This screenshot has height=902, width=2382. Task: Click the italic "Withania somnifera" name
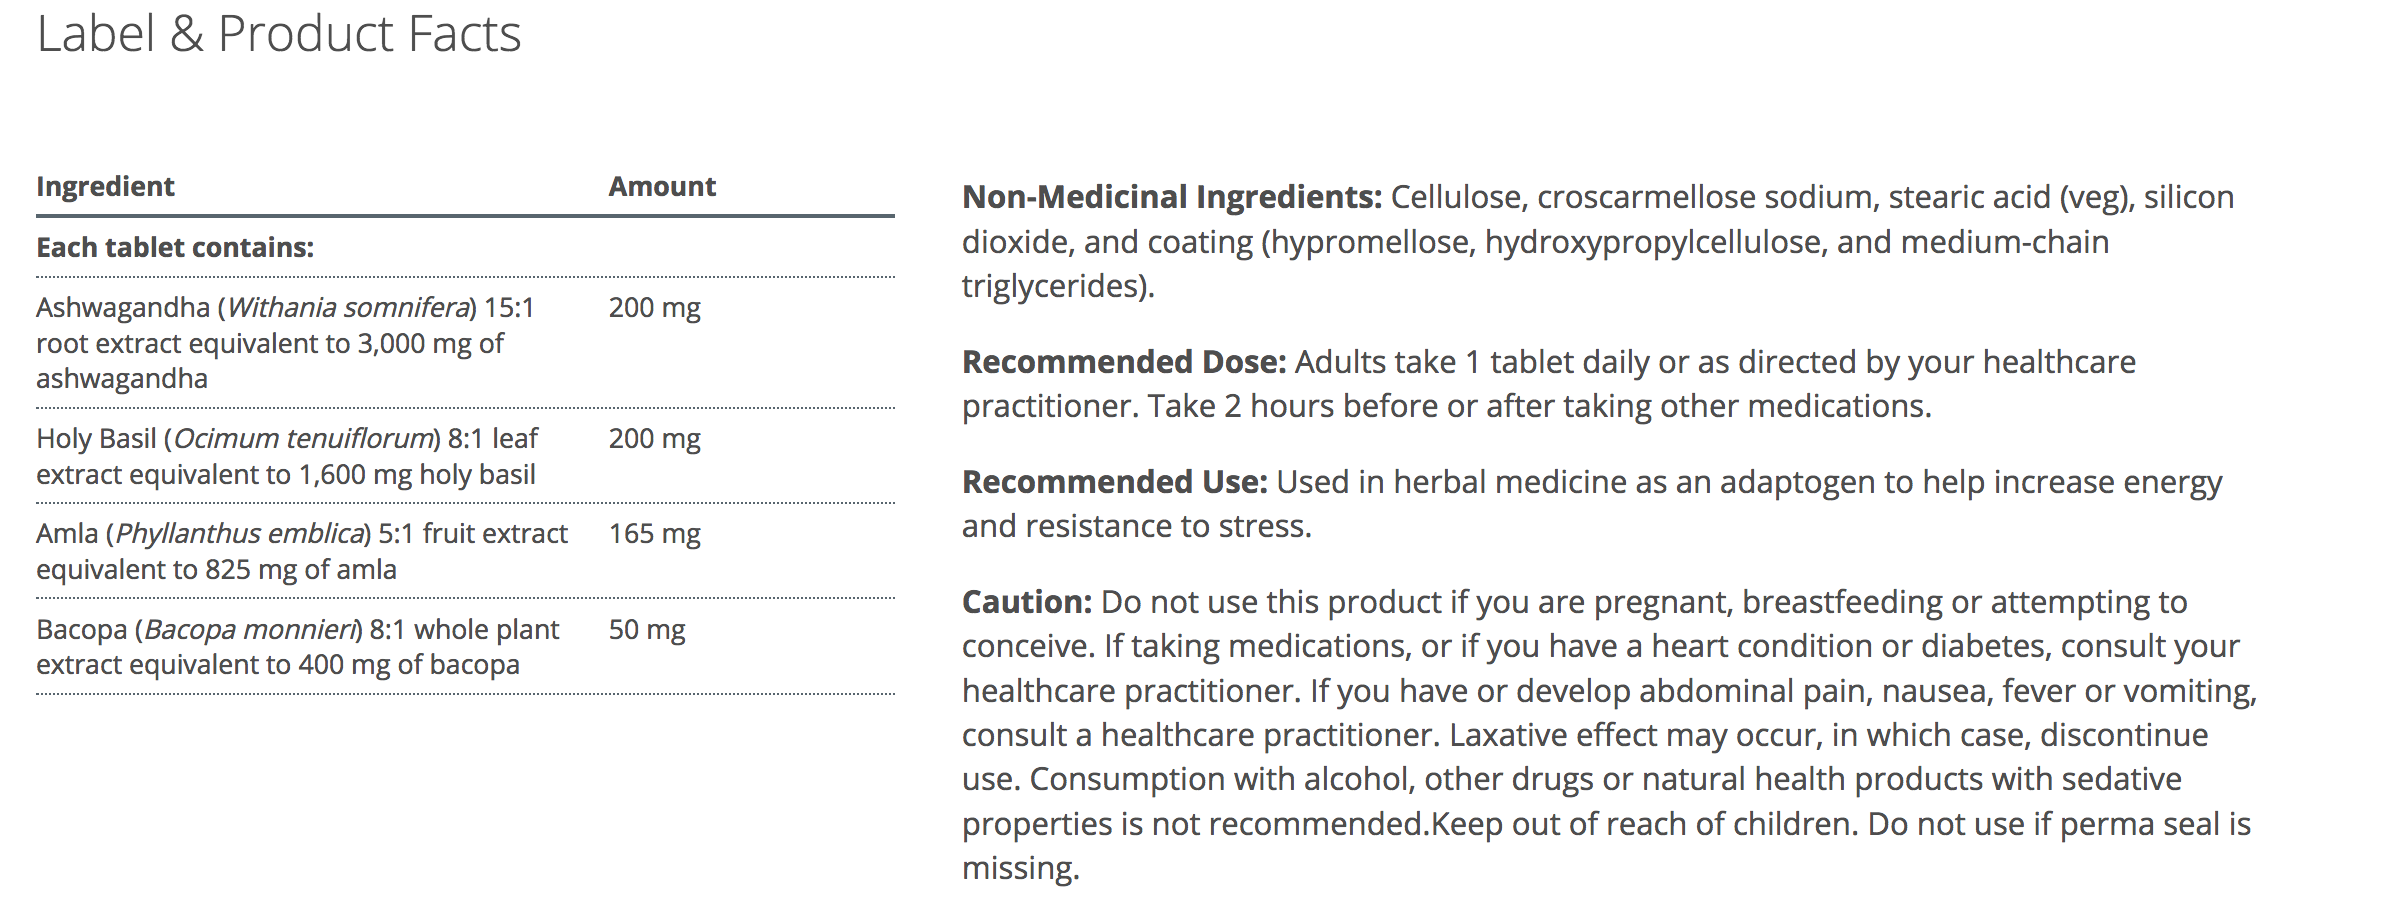point(348,308)
